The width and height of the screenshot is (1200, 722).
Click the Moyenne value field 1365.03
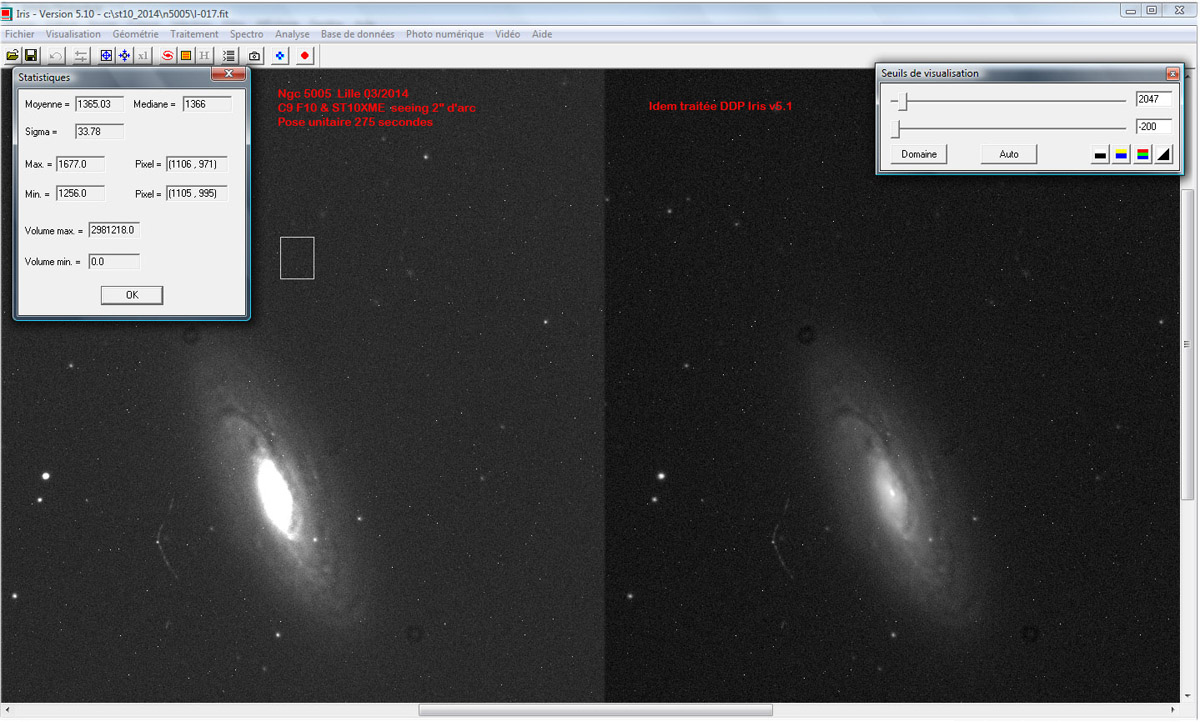100,104
